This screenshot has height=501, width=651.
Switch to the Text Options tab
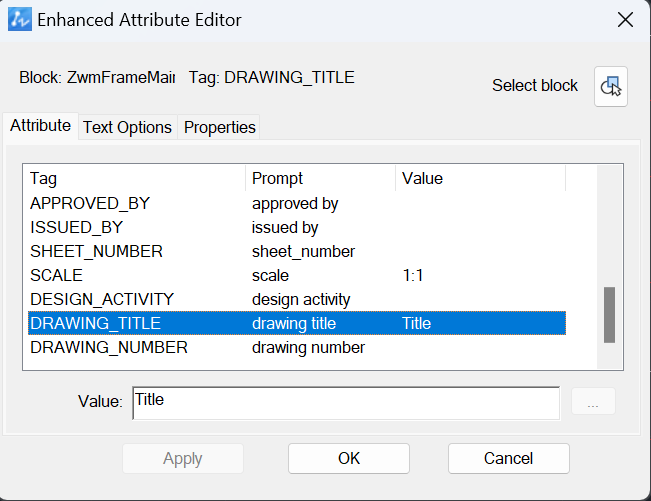(127, 127)
